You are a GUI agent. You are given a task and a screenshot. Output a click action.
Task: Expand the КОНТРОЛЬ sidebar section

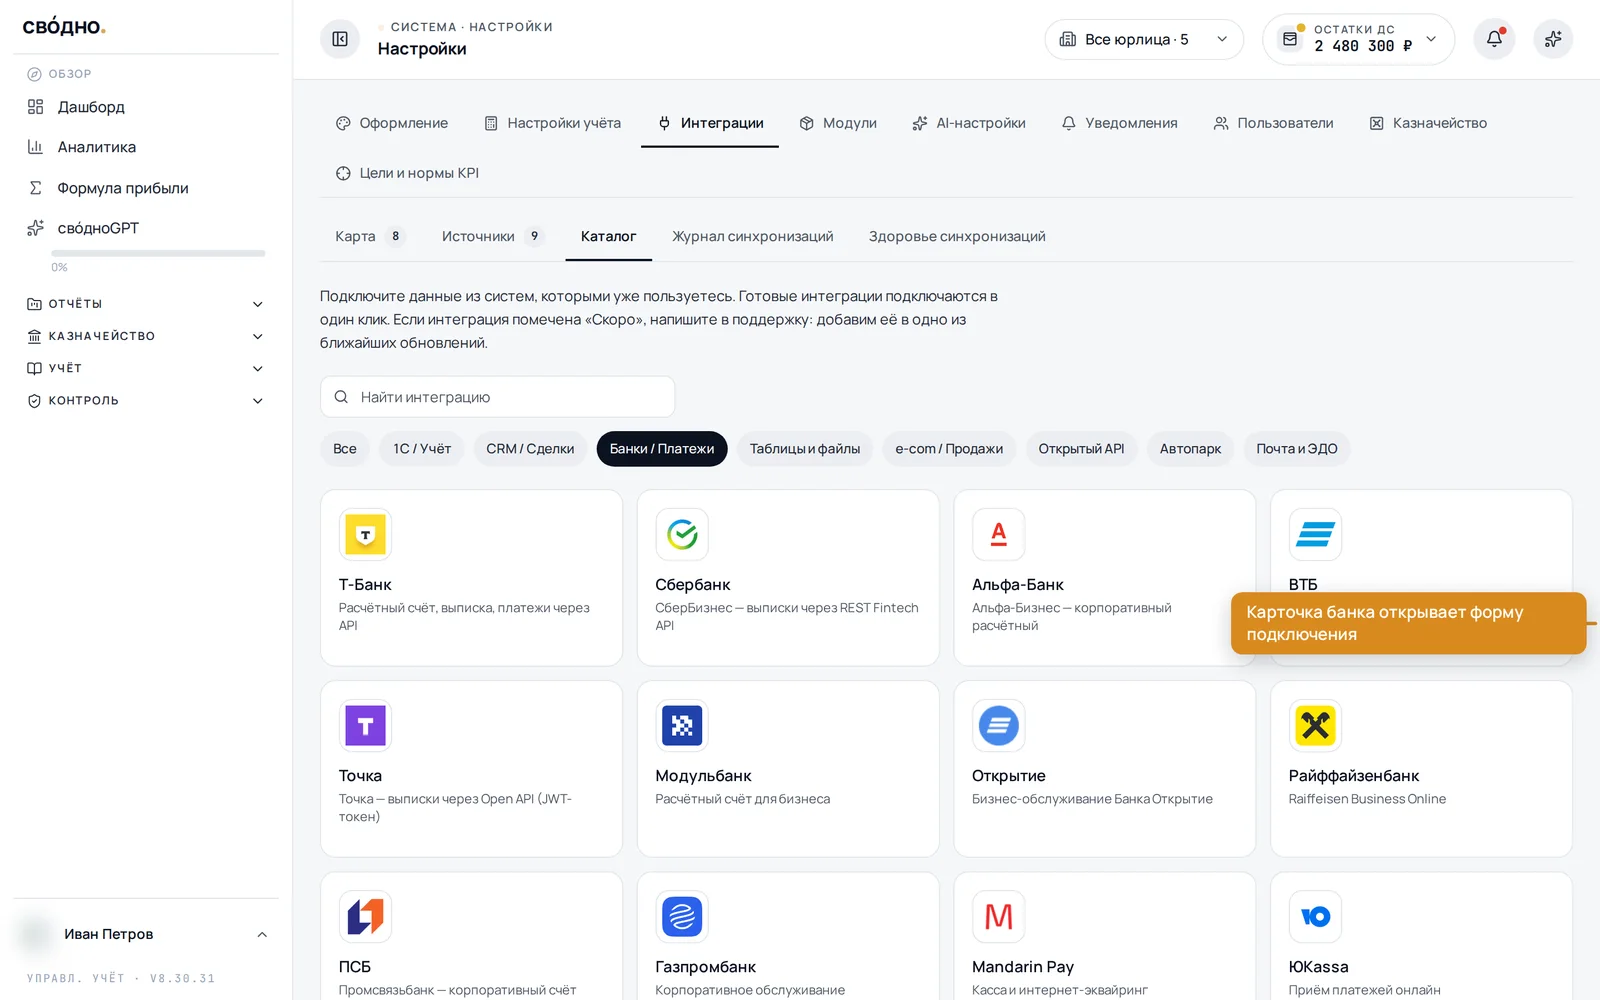[x=146, y=400]
